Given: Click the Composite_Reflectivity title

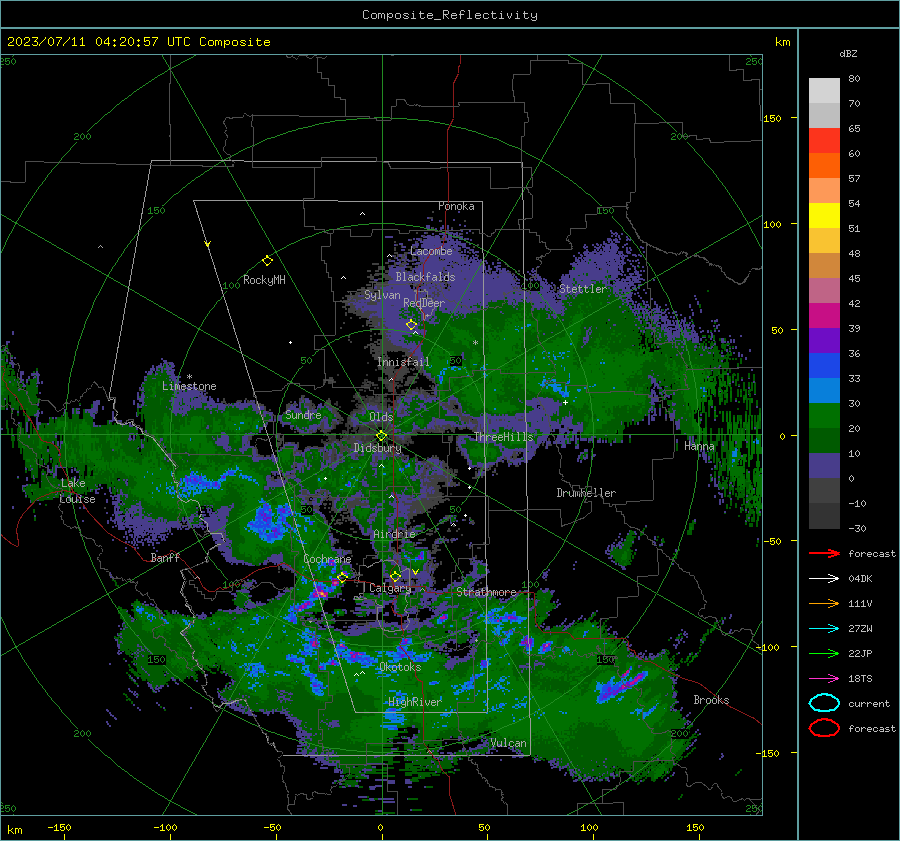Looking at the screenshot, I should pos(450,15).
